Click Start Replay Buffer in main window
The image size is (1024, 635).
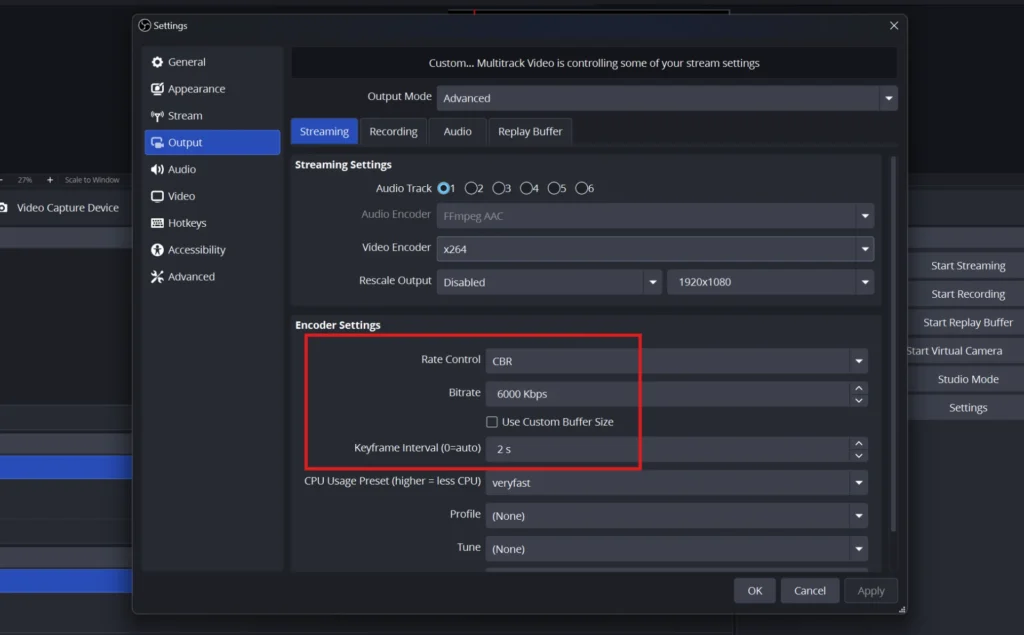[x=967, y=323]
